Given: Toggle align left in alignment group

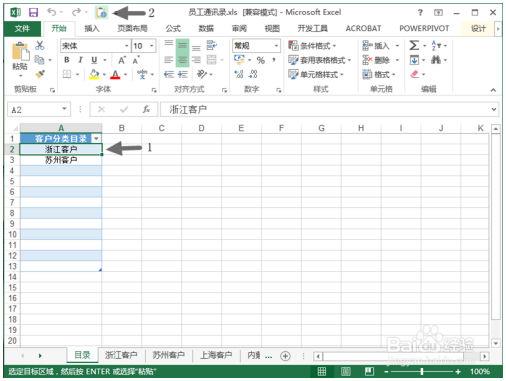Looking at the screenshot, I should pos(169,60).
